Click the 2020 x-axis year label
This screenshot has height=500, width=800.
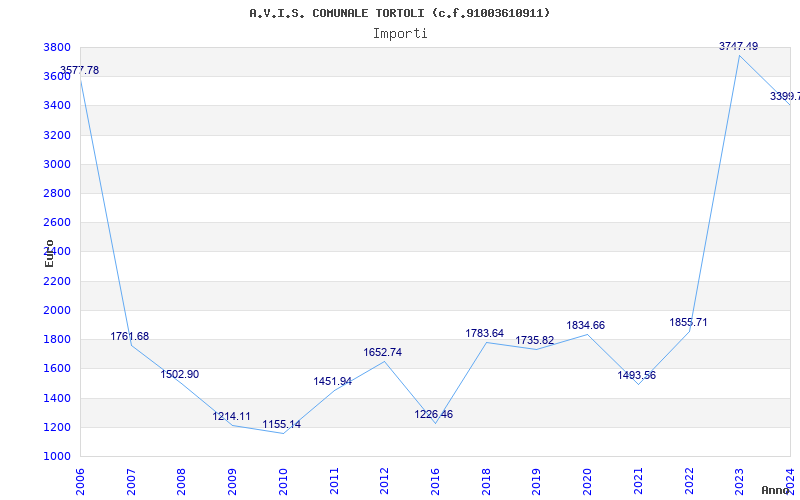click(x=588, y=481)
